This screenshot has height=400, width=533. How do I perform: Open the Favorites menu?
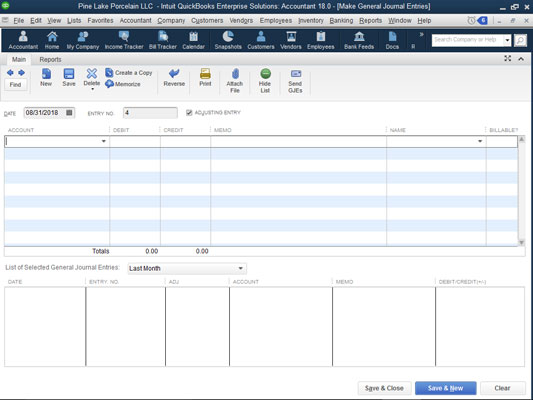click(x=100, y=20)
